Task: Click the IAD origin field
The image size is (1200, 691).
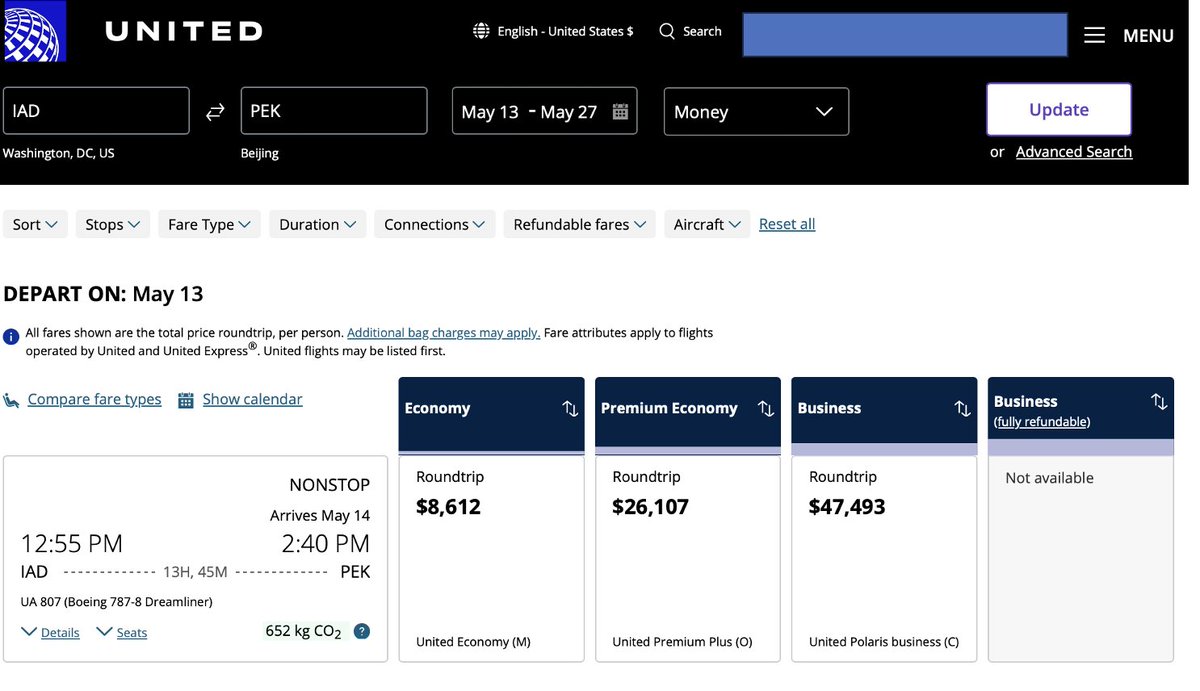Action: pos(96,111)
